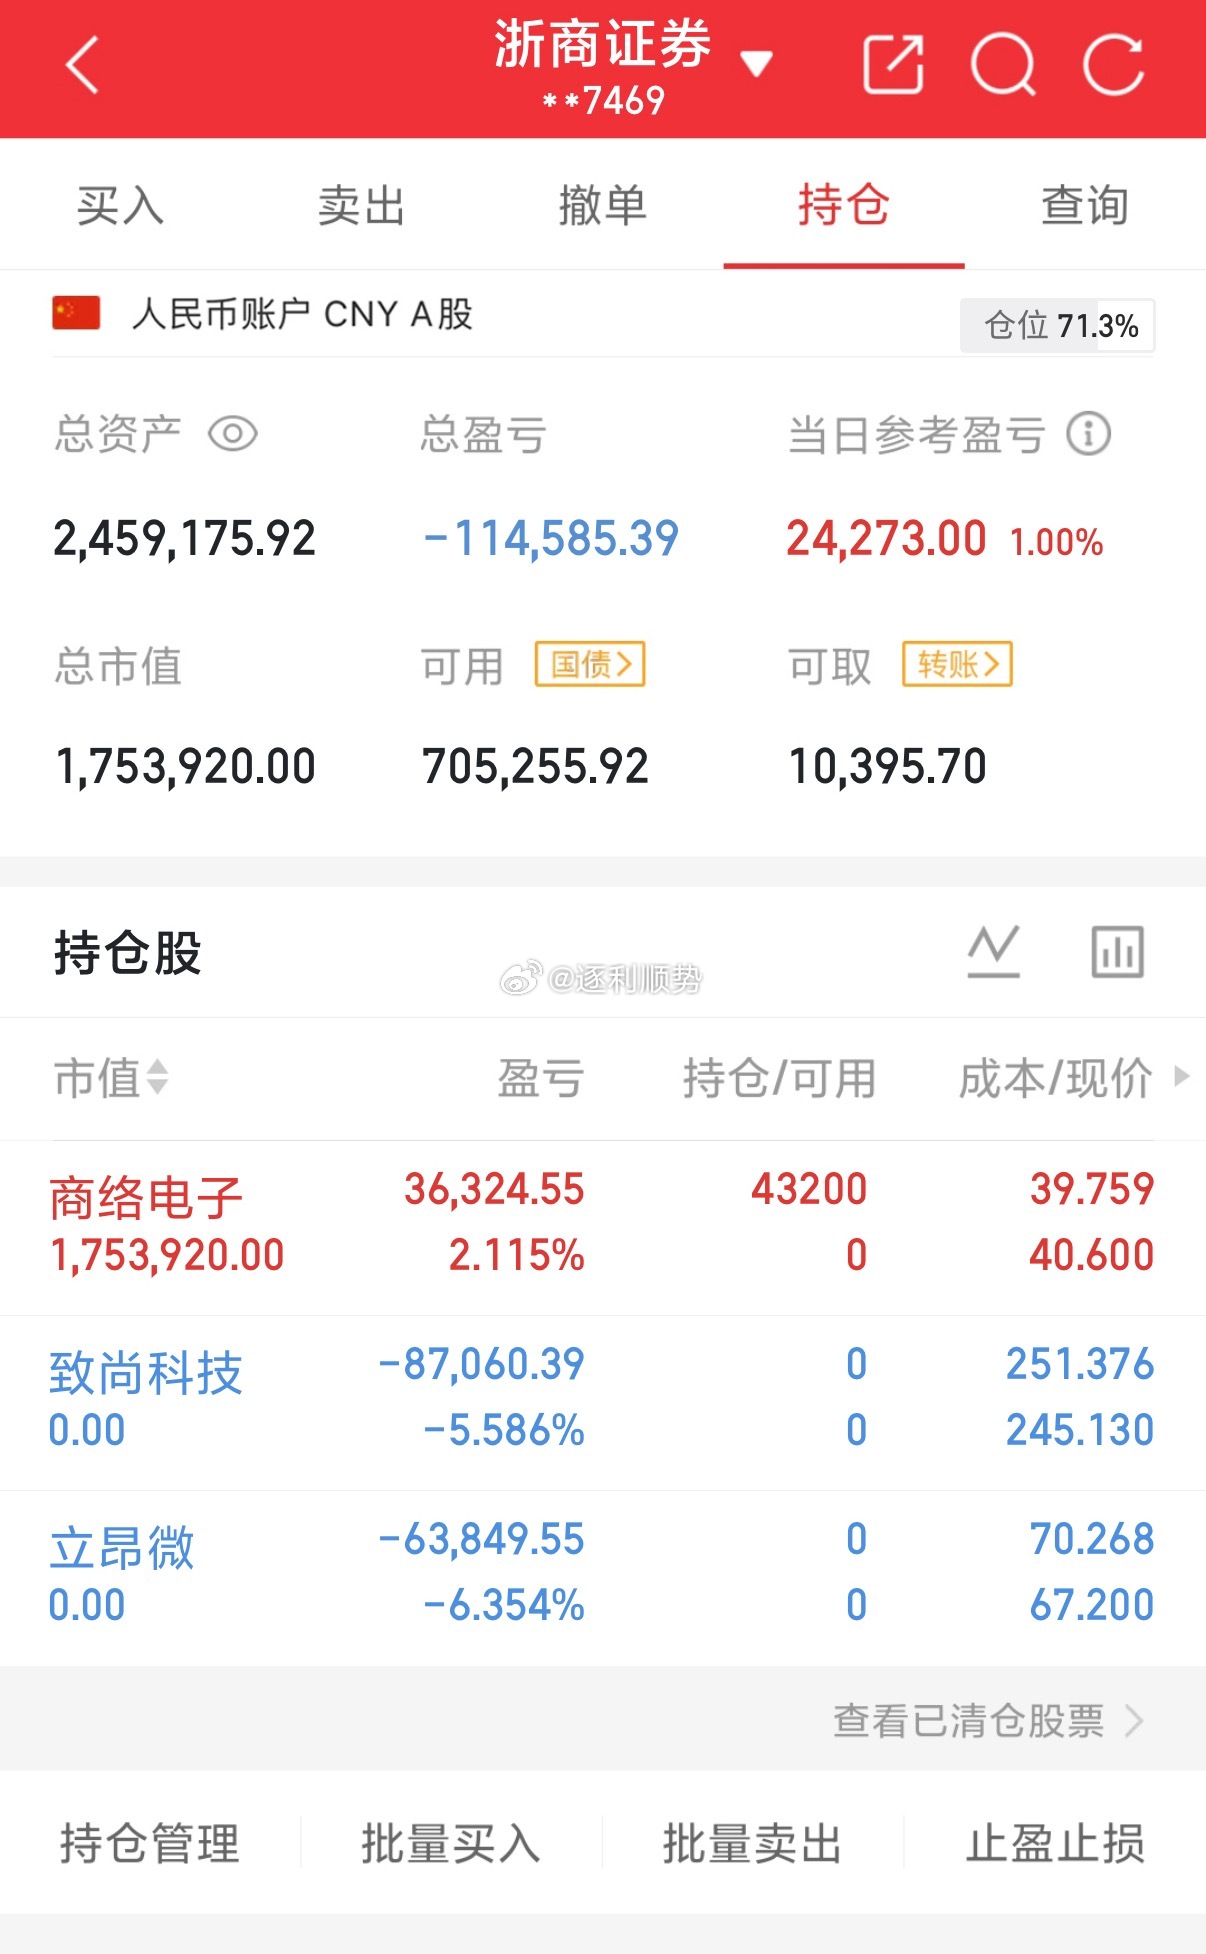This screenshot has height=1954, width=1206.
Task: Open the 撤单 tab
Action: tap(602, 206)
